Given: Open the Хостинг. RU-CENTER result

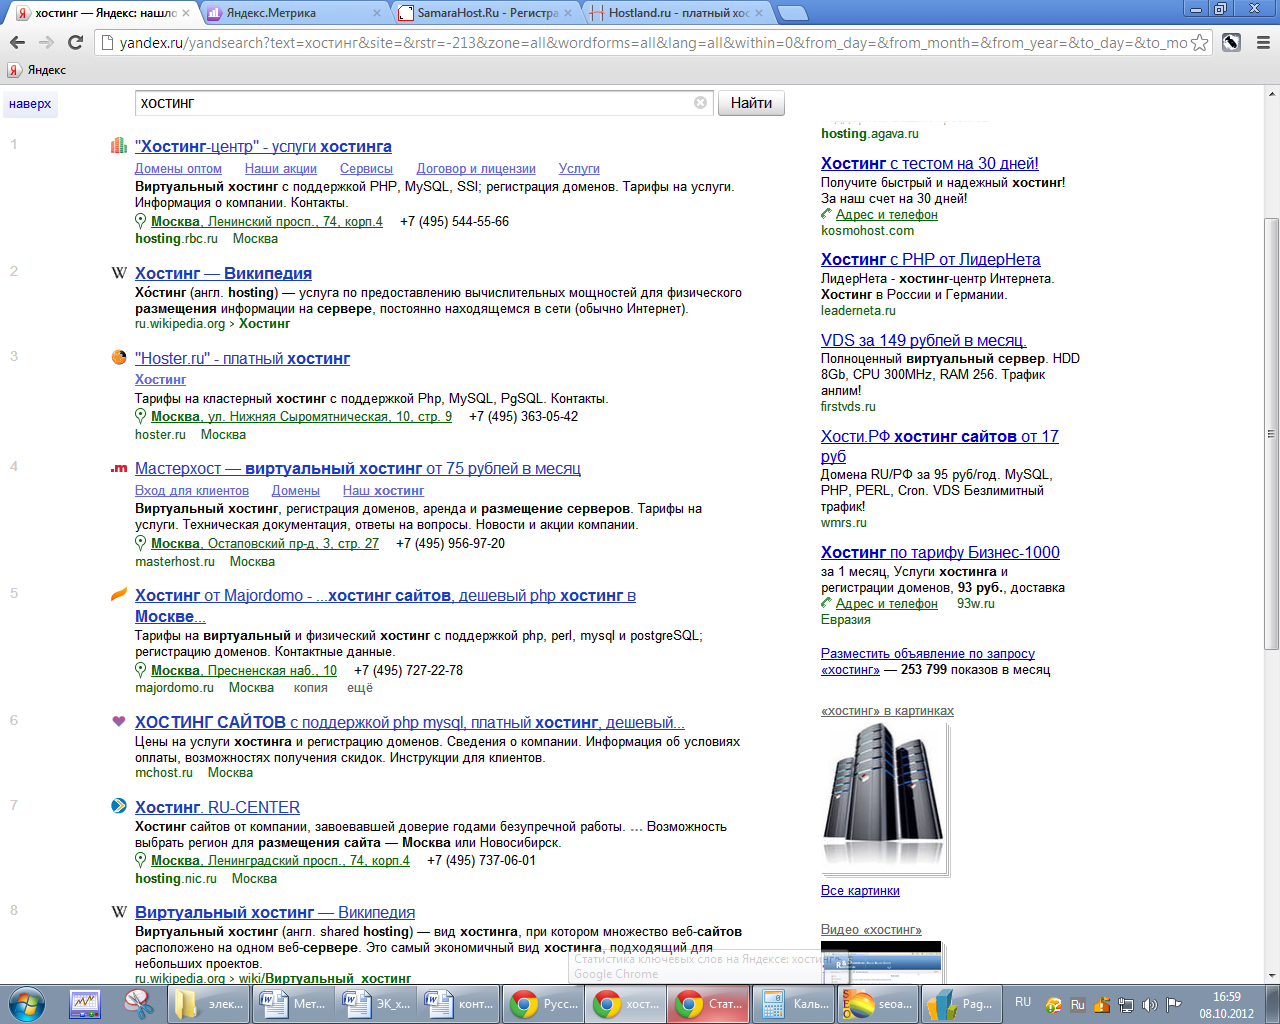Looking at the screenshot, I should tap(217, 808).
